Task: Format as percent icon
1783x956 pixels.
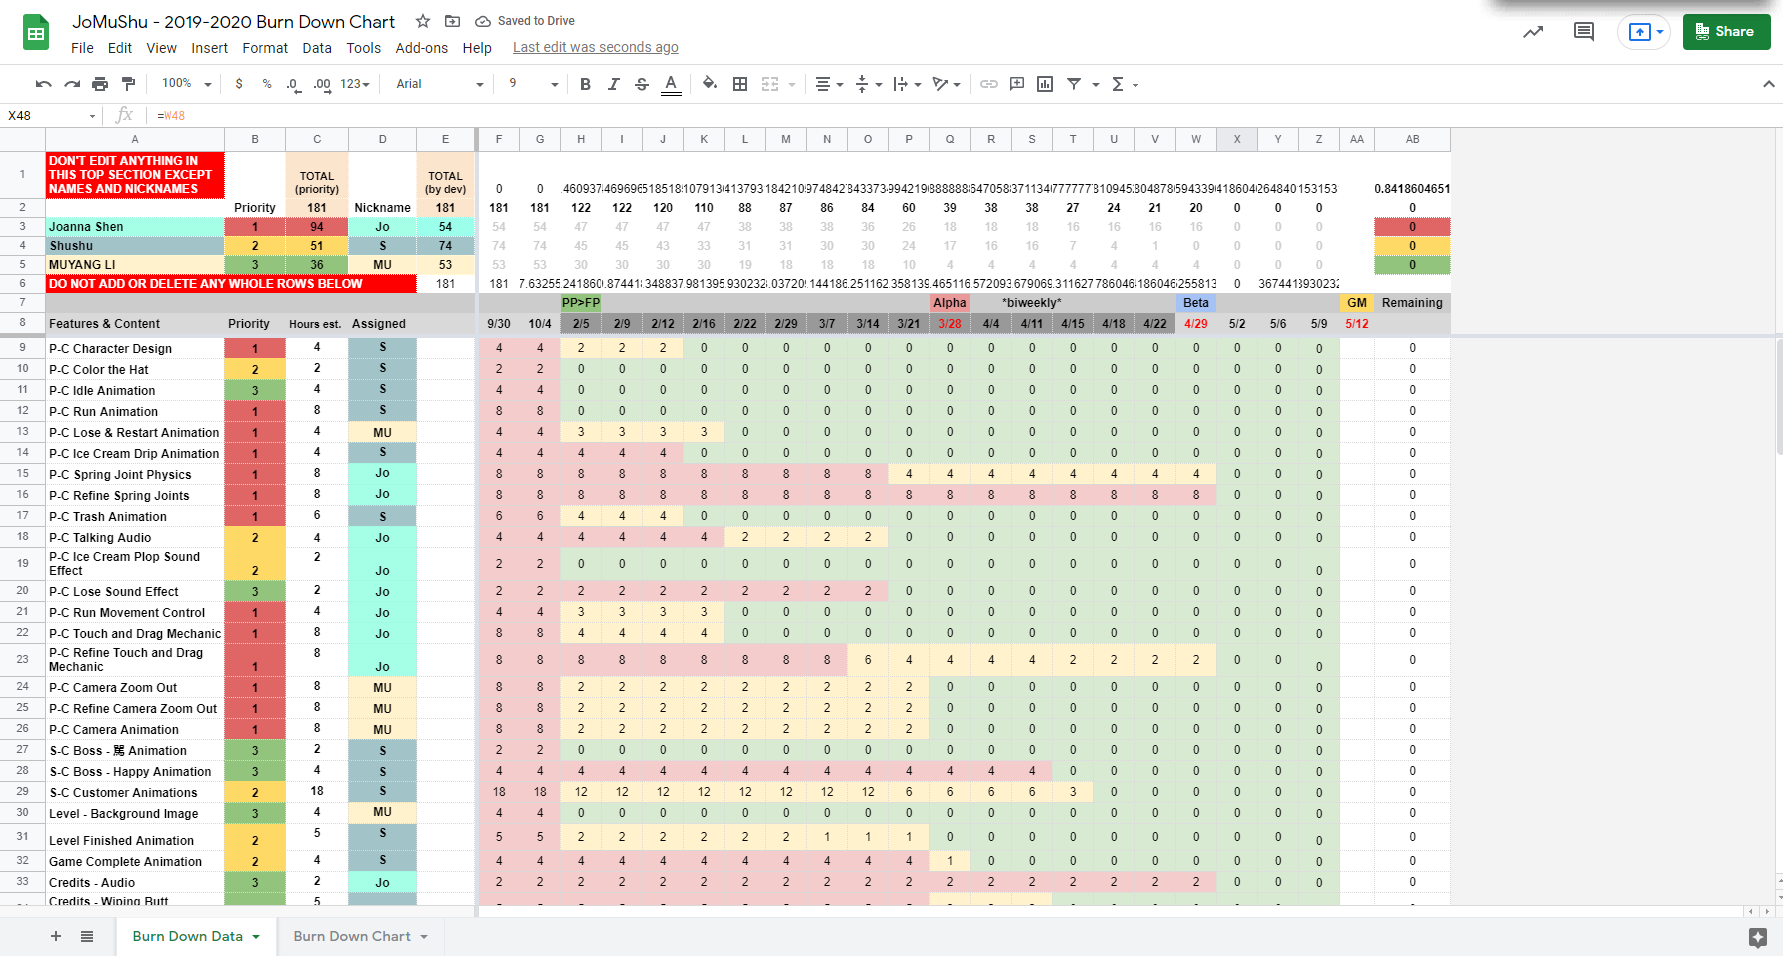Action: [267, 84]
